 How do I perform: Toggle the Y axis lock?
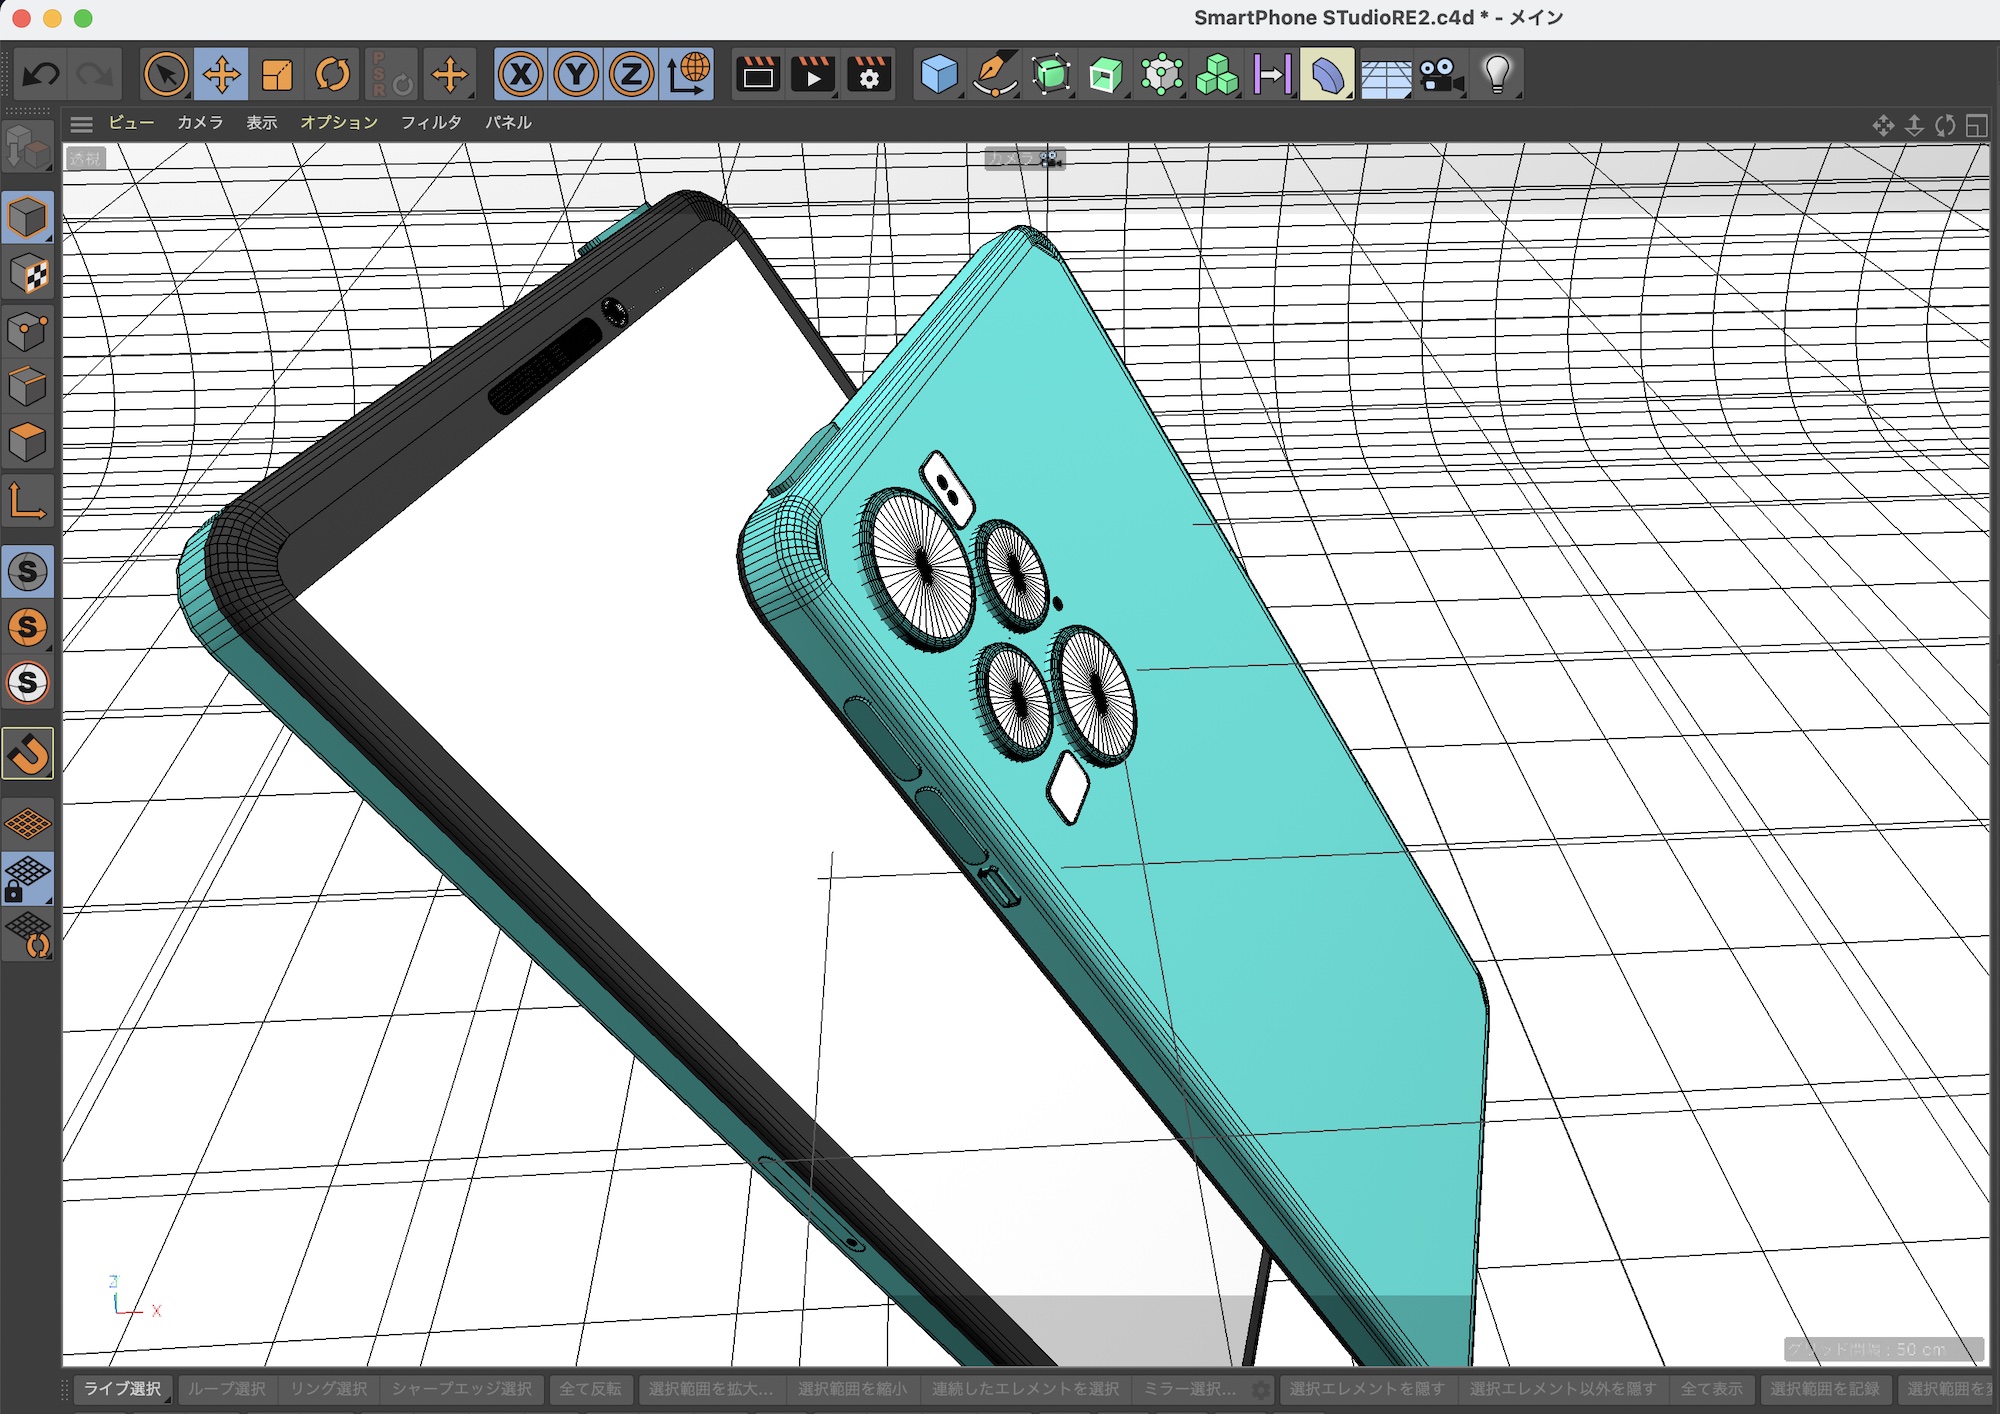(x=576, y=74)
